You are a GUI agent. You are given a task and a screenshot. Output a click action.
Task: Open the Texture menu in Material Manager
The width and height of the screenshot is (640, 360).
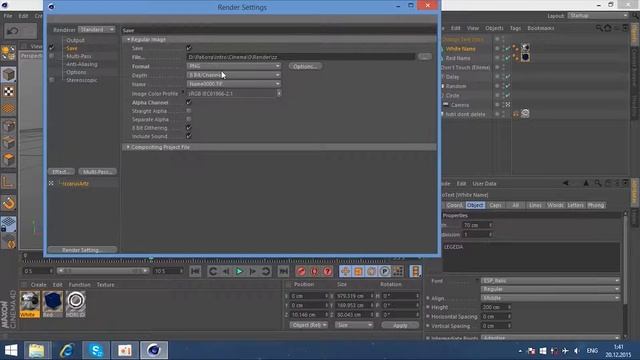[105, 285]
